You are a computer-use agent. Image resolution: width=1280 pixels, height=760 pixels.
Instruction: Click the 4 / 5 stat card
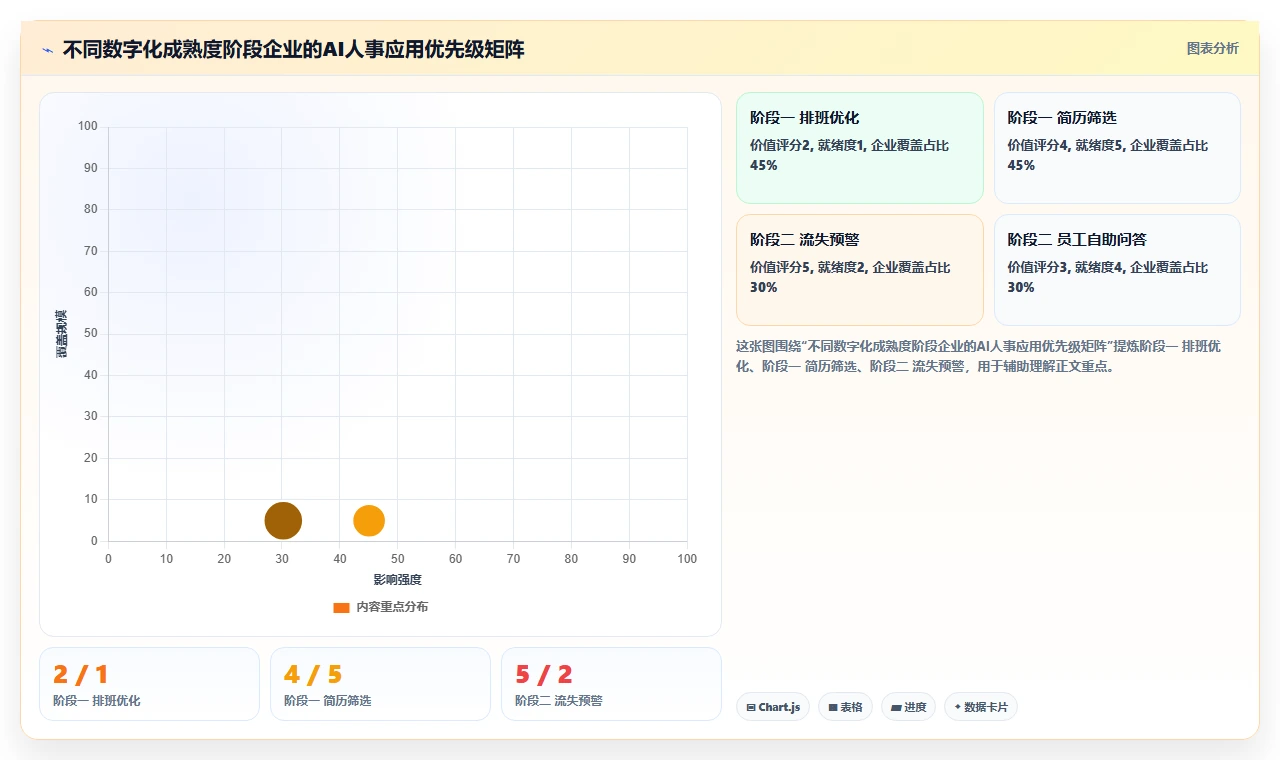click(380, 684)
